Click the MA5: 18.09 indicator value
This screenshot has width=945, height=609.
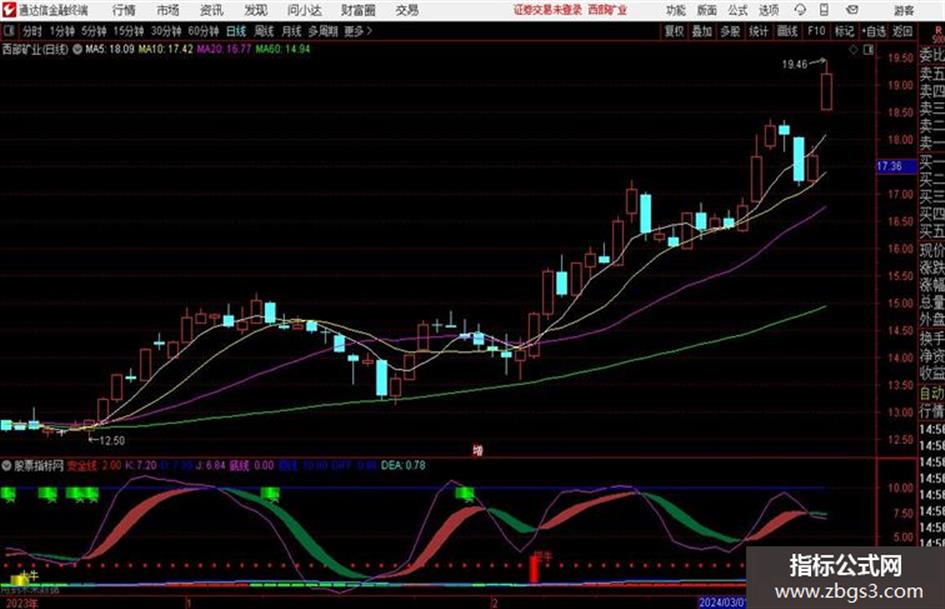pyautogui.click(x=110, y=49)
